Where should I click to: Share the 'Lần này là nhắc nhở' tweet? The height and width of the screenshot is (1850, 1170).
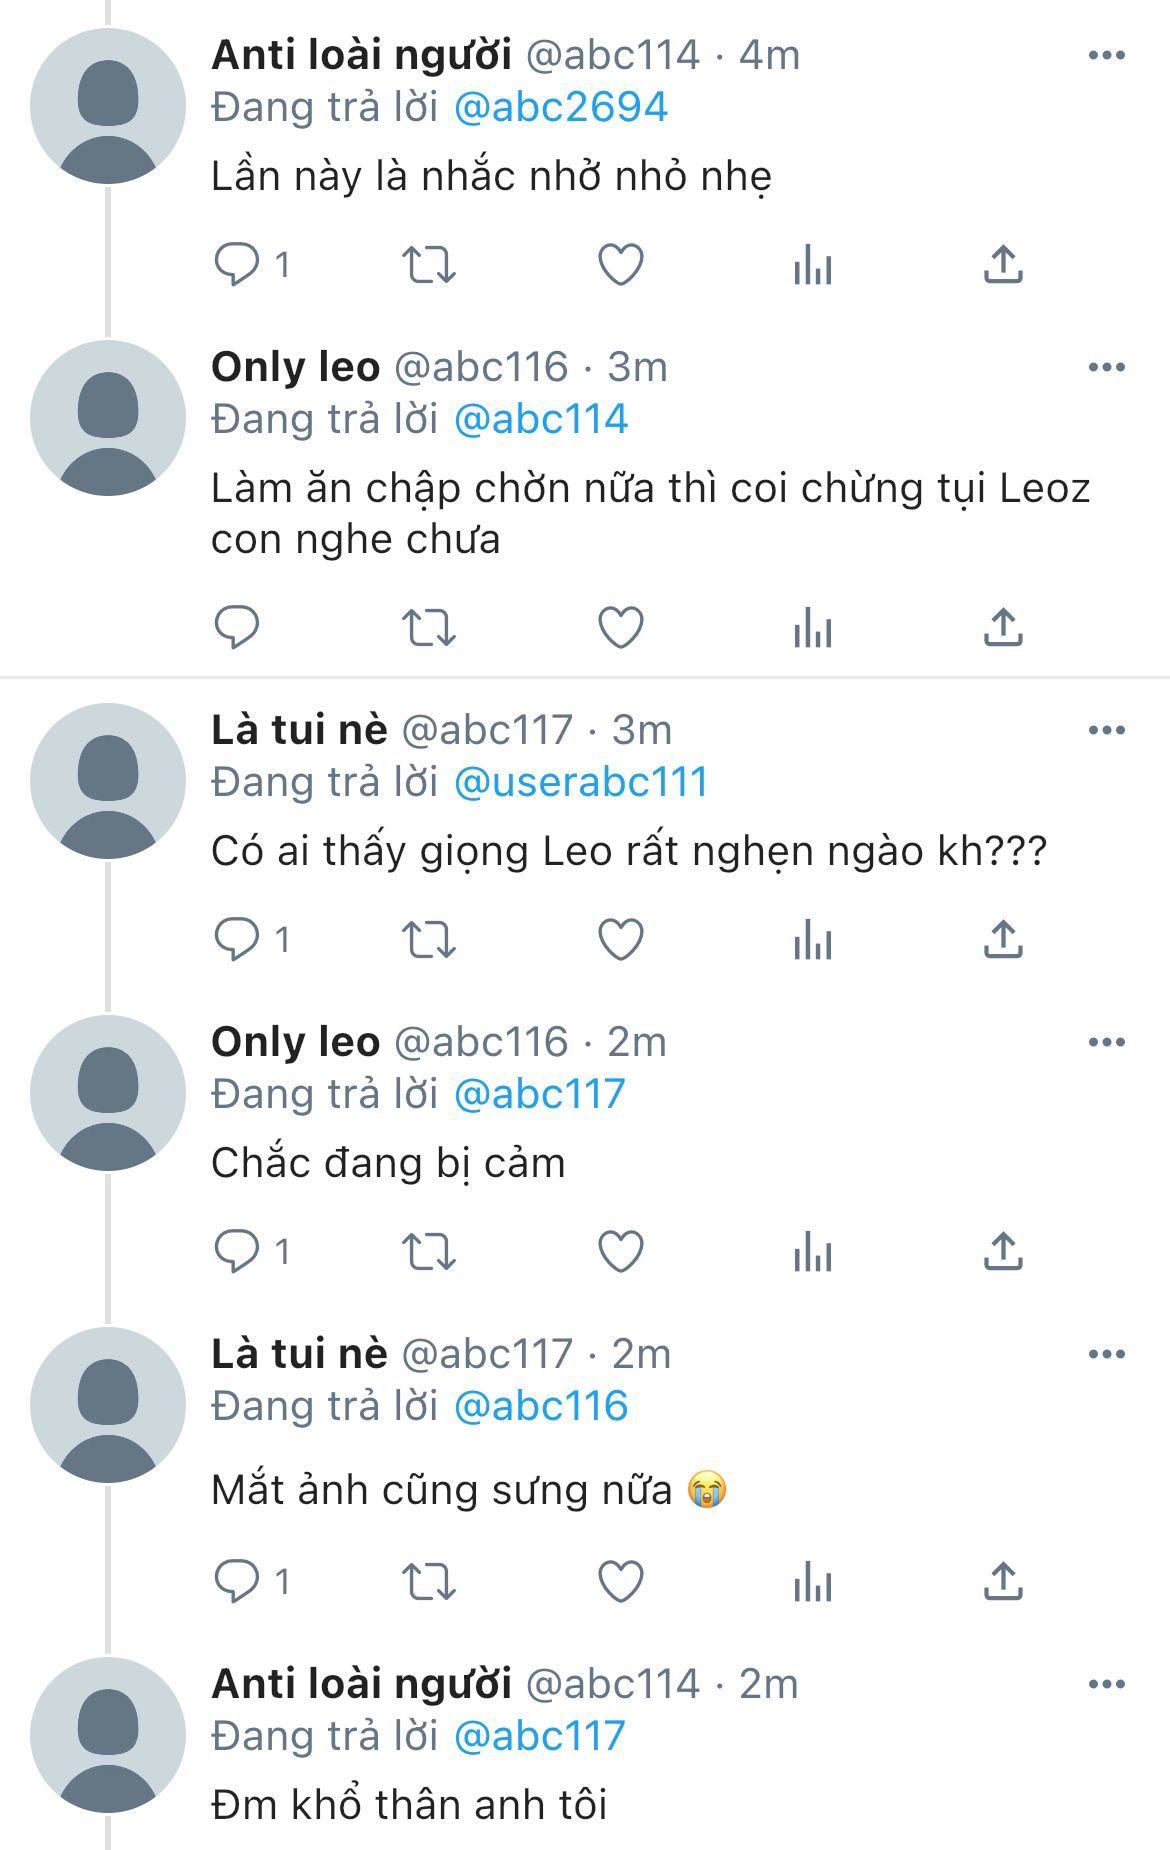(x=1003, y=265)
